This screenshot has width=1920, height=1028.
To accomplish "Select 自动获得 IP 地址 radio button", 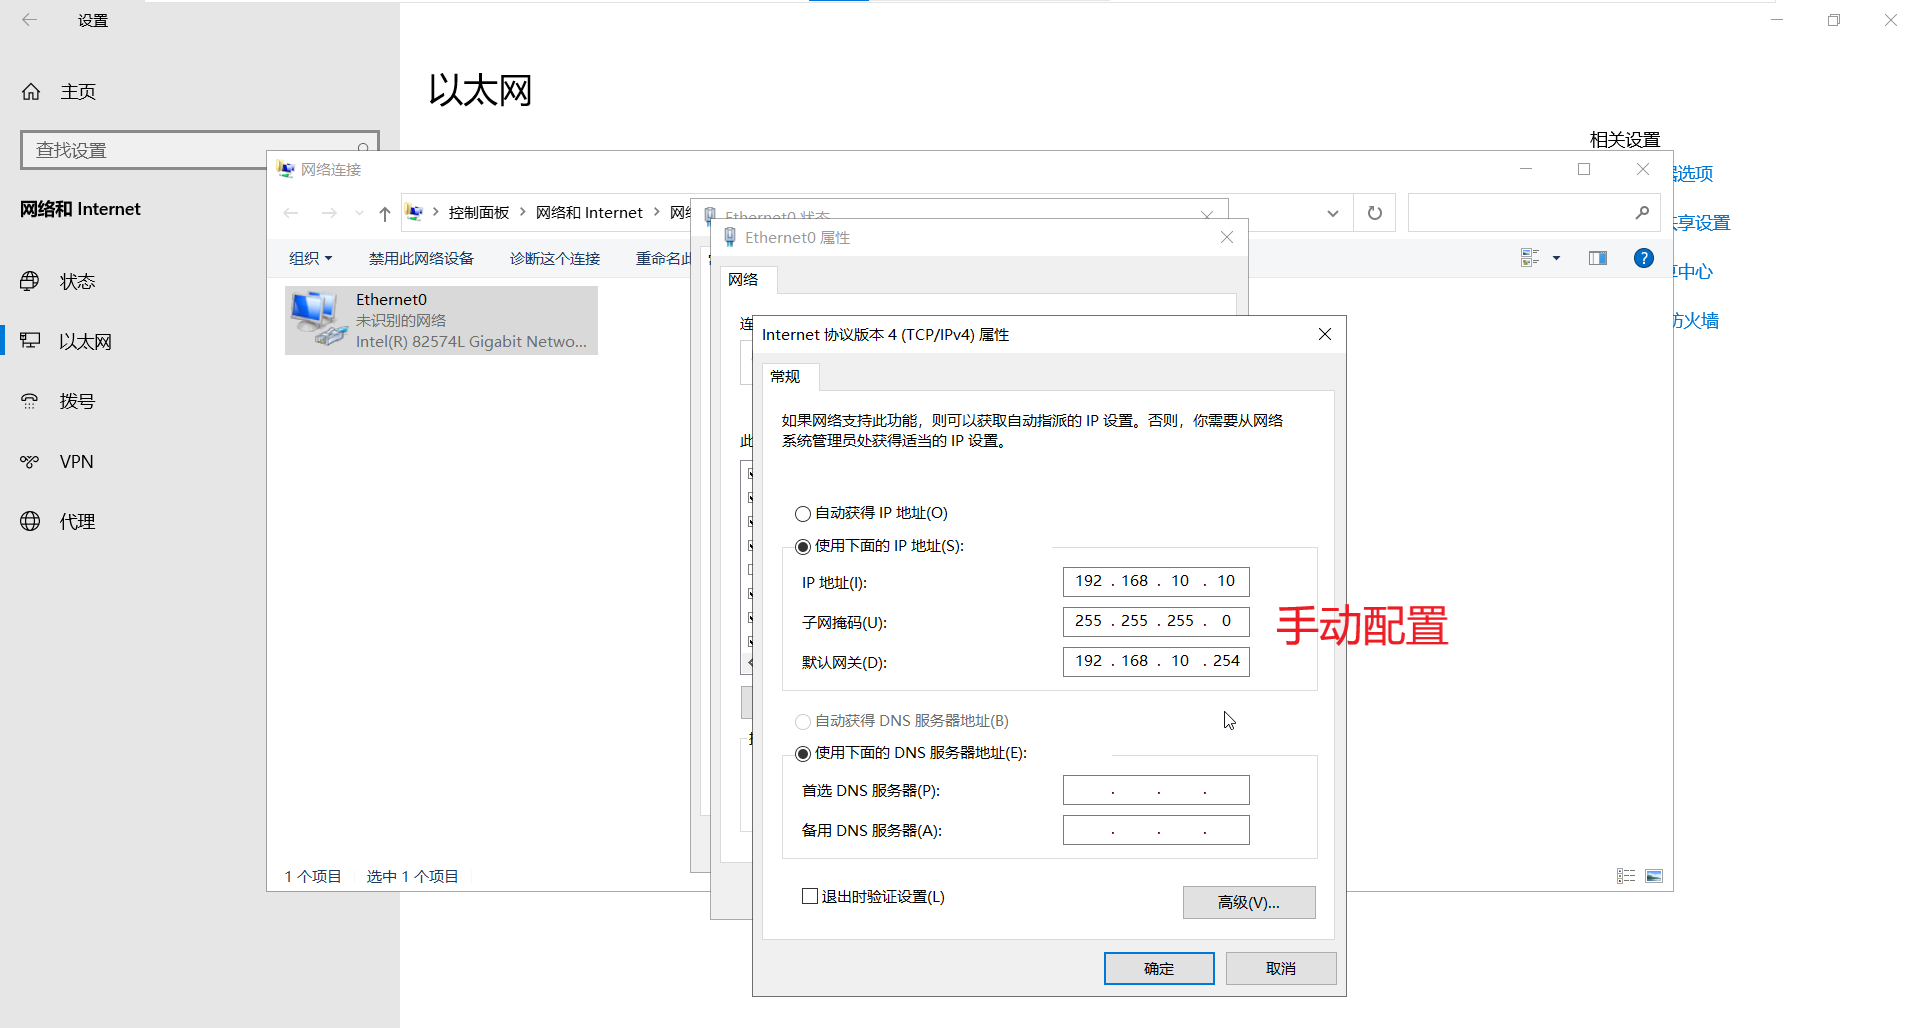I will pyautogui.click(x=802, y=513).
